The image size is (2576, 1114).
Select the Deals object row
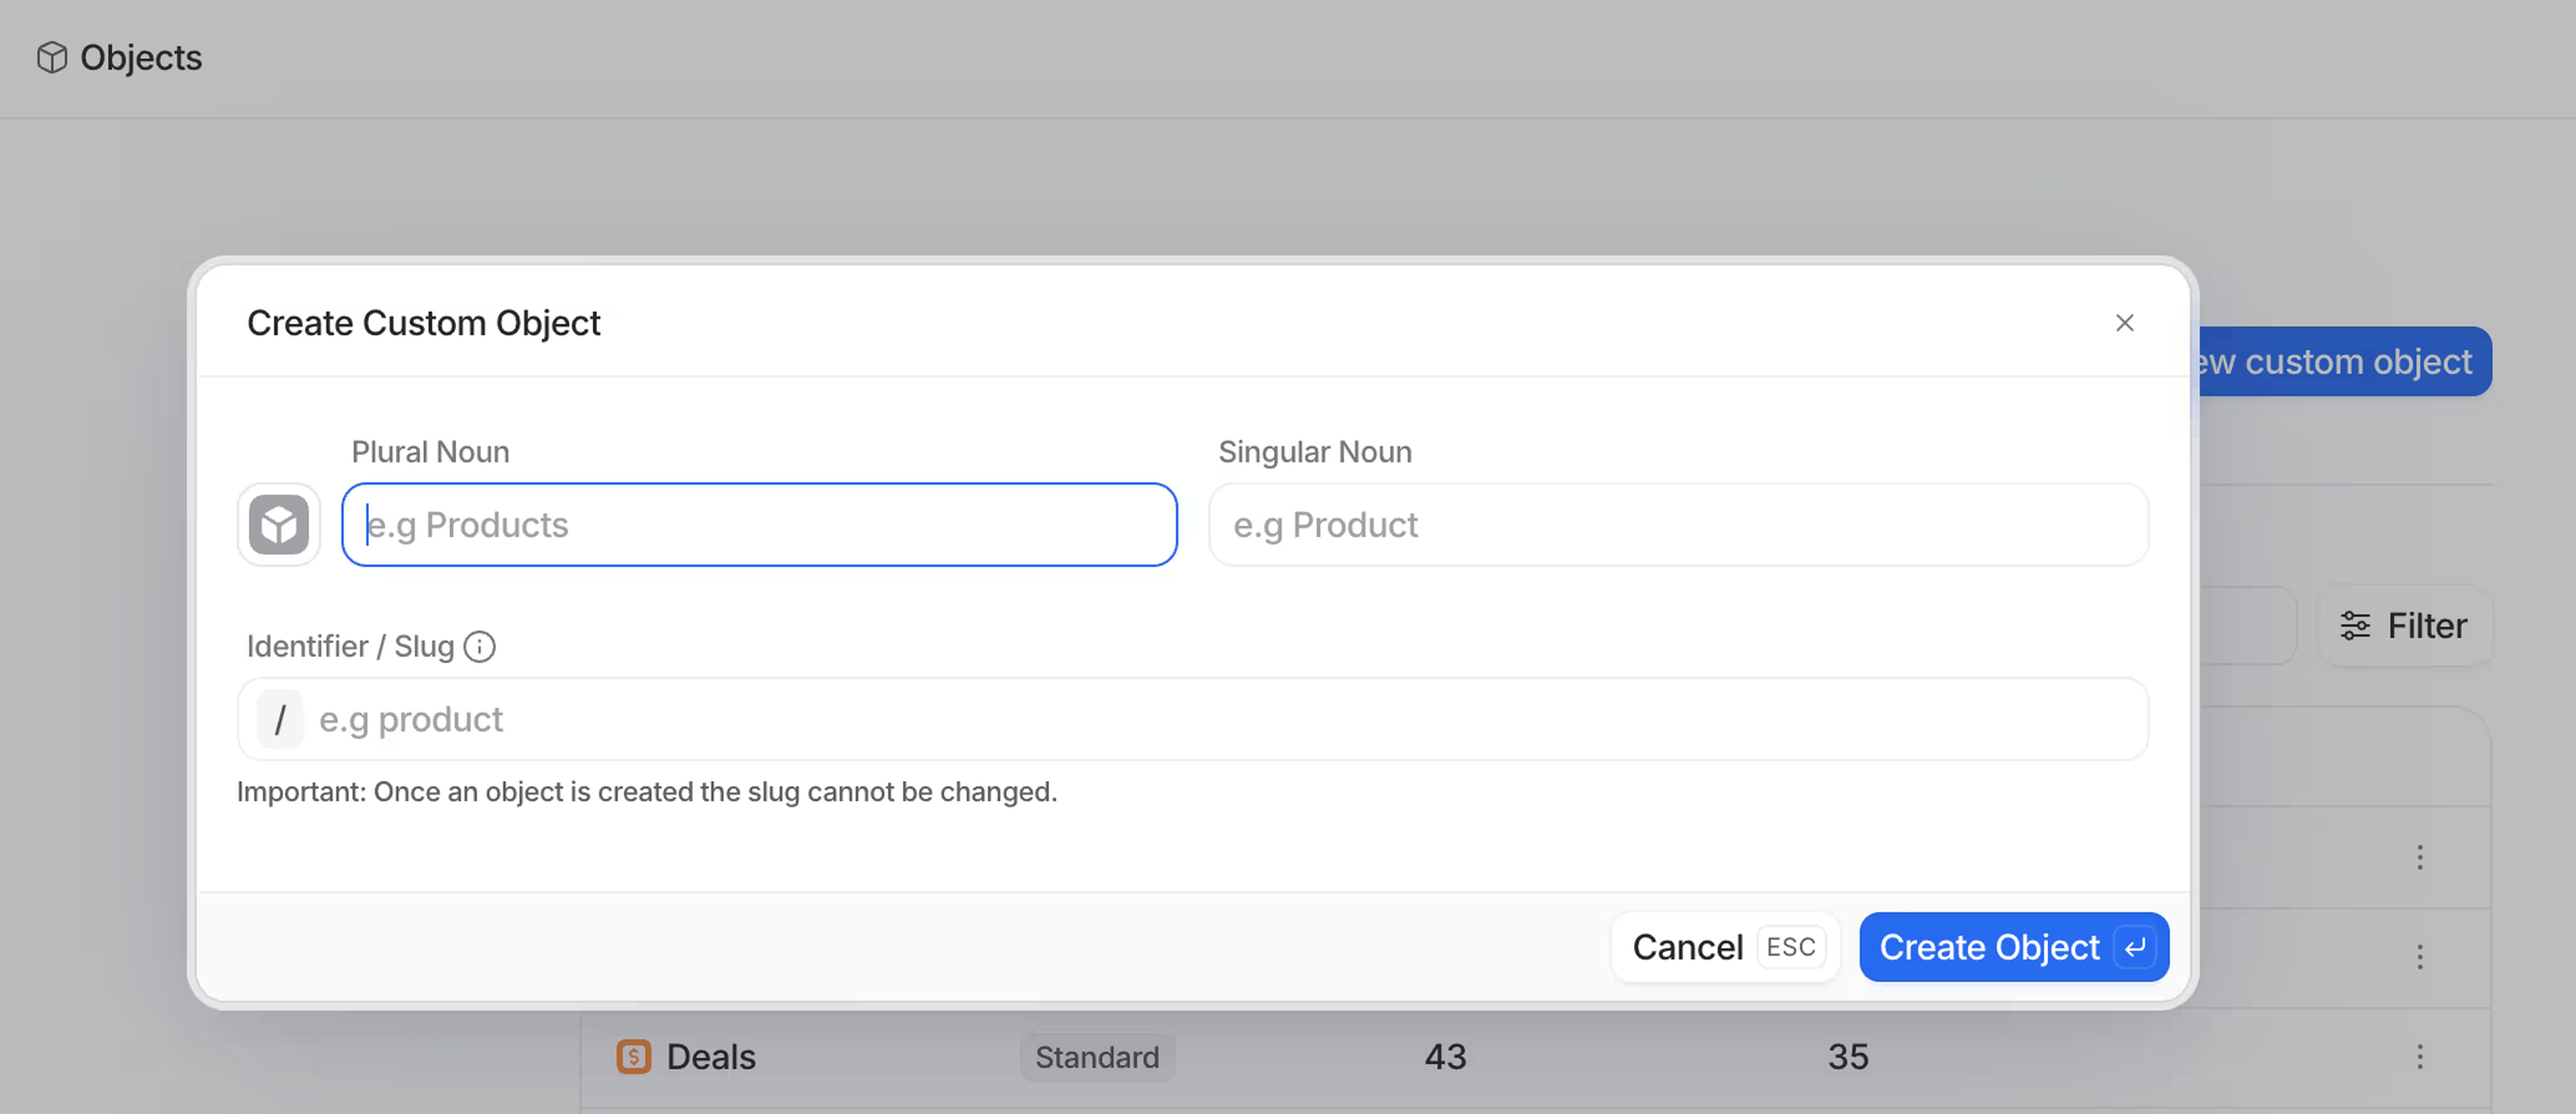tap(711, 1057)
